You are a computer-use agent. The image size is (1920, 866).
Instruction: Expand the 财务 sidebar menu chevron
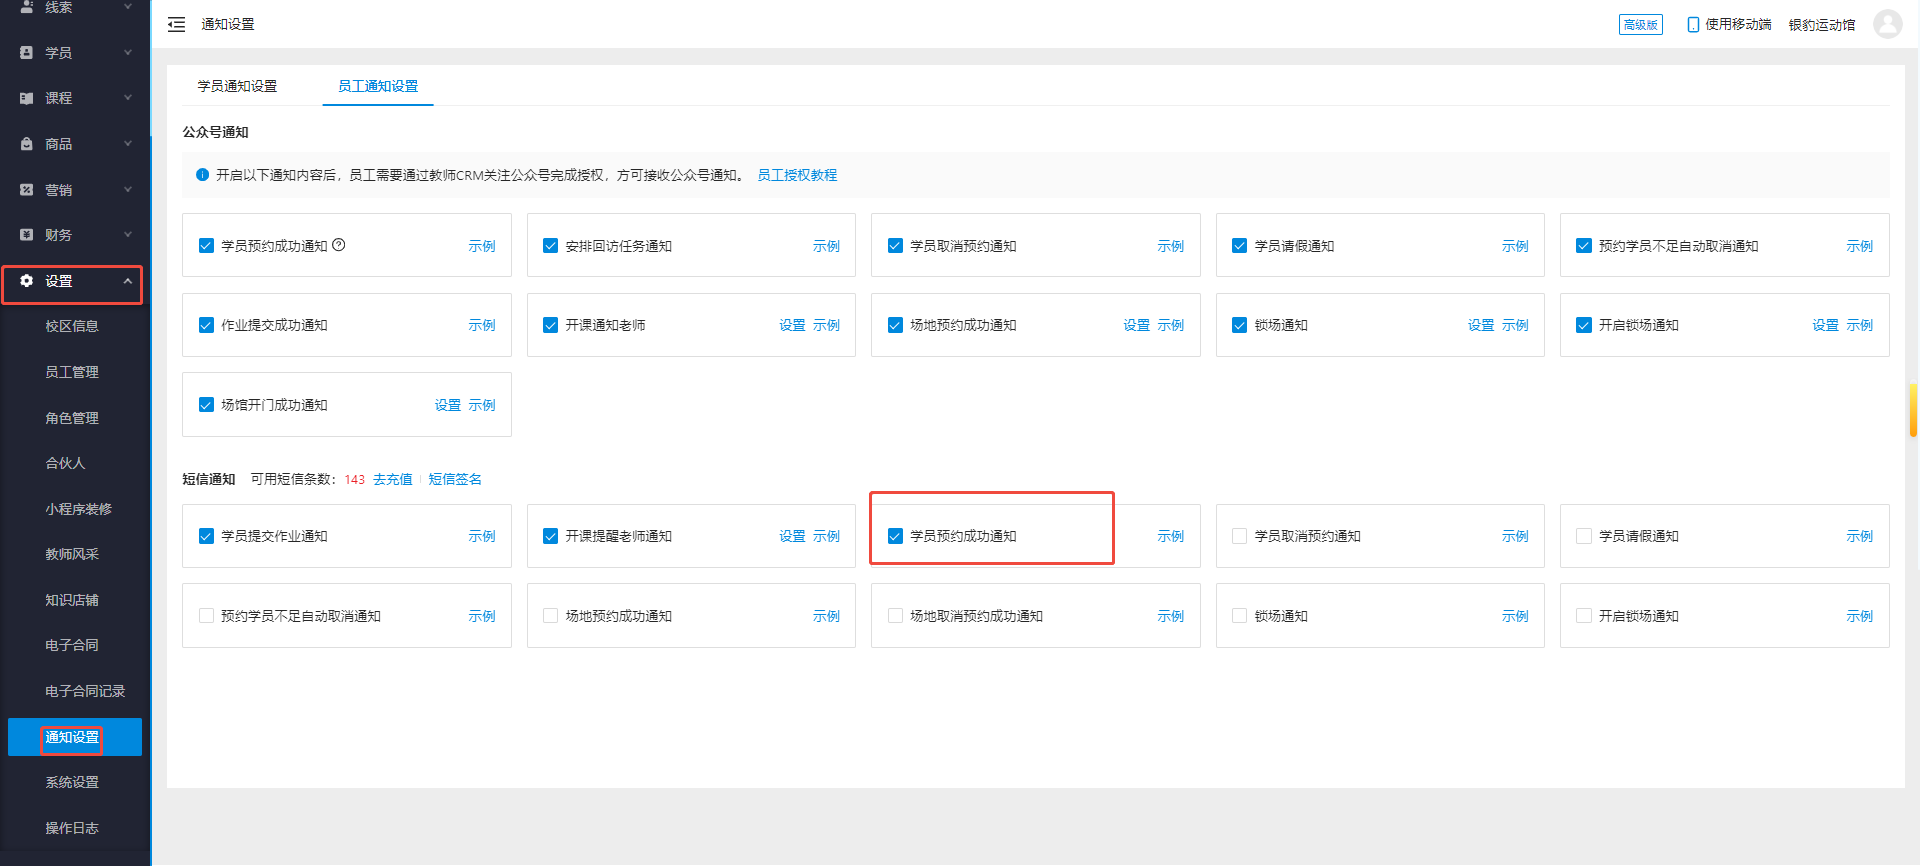tap(128, 235)
